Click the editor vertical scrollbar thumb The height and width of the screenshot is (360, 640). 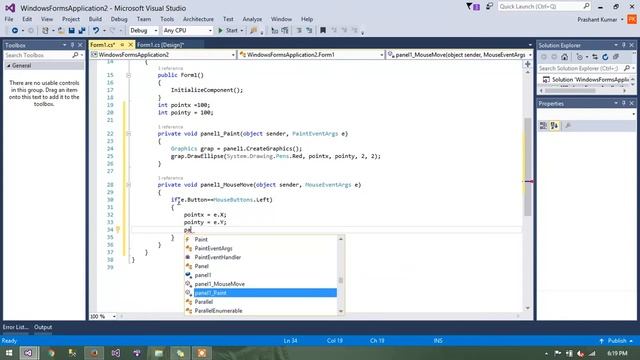click(528, 167)
